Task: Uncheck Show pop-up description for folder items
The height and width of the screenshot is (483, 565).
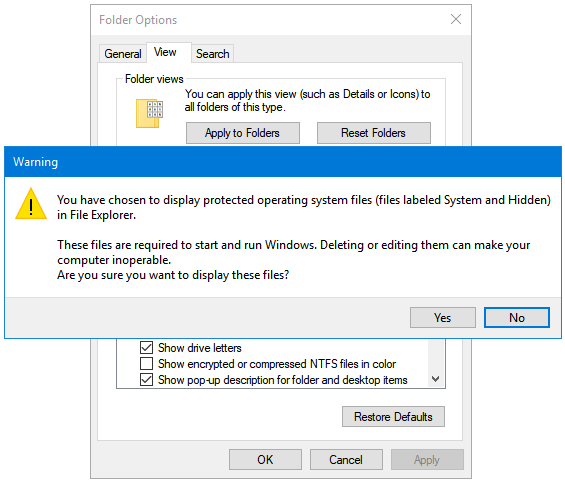Action: click(146, 380)
